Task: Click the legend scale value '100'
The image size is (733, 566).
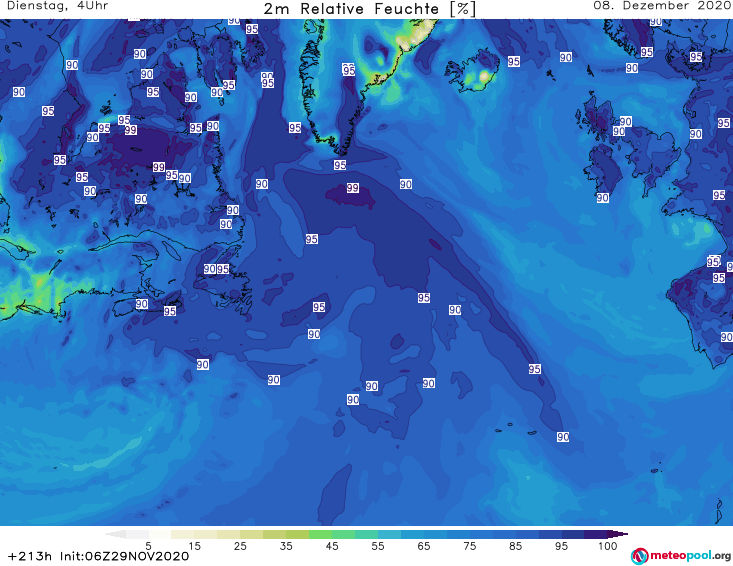Action: (x=608, y=546)
